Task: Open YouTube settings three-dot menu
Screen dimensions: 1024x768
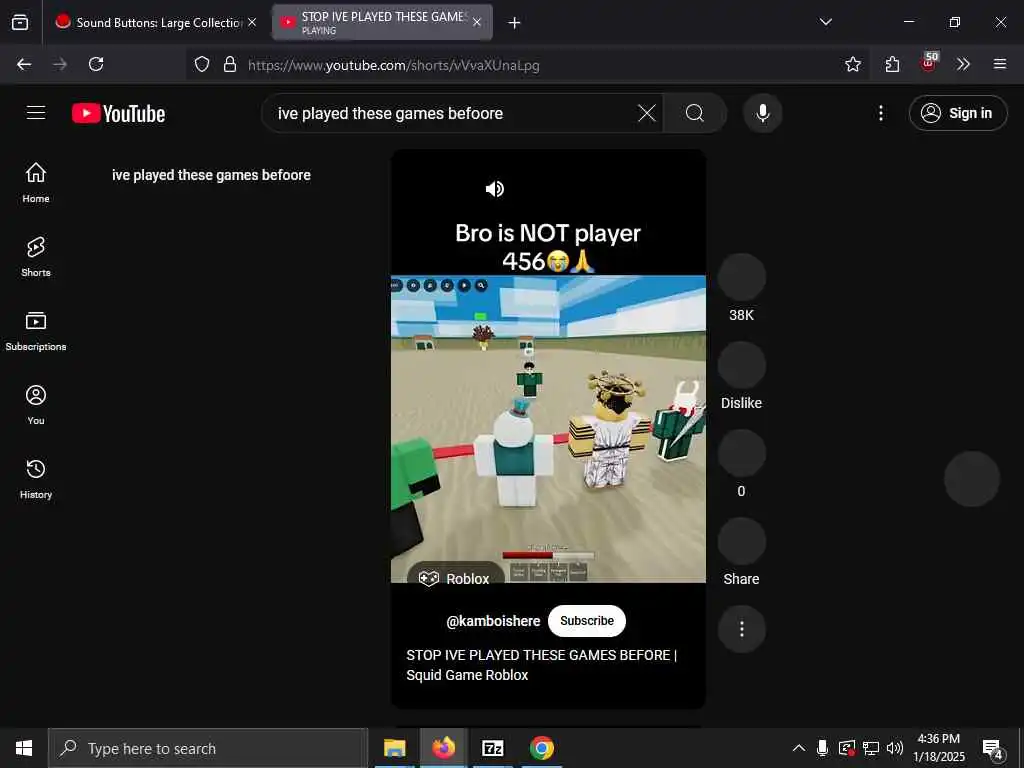Action: [x=880, y=113]
